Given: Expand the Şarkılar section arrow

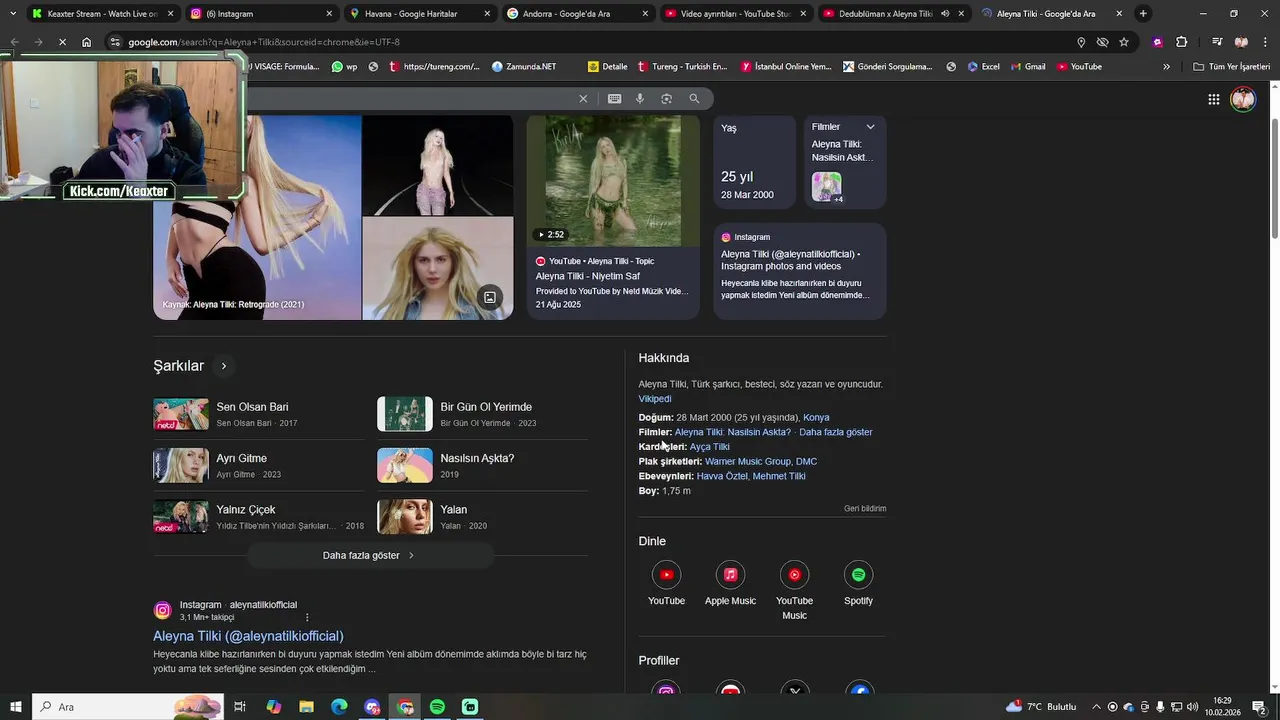Looking at the screenshot, I should (224, 366).
